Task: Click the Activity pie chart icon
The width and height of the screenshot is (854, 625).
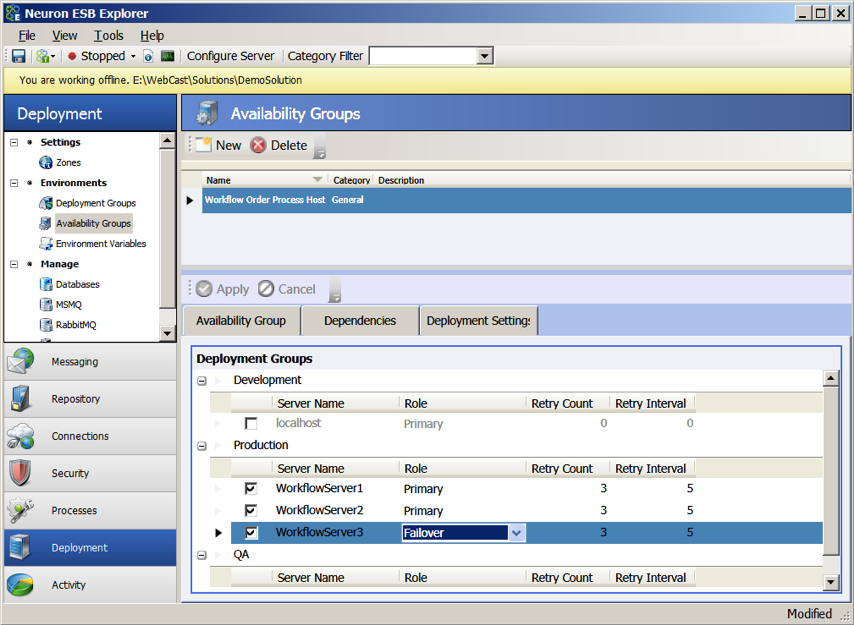Action: point(21,585)
